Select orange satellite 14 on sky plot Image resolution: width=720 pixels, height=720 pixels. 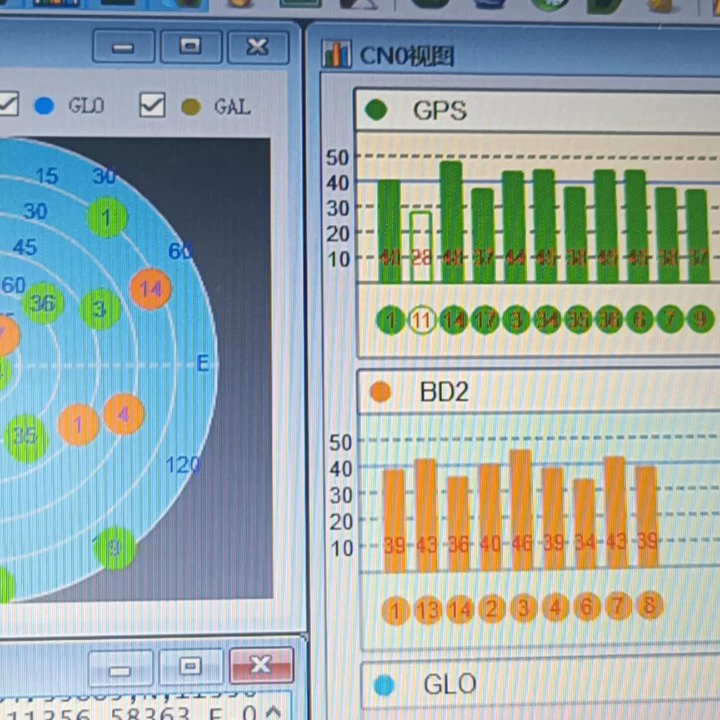[x=151, y=289]
